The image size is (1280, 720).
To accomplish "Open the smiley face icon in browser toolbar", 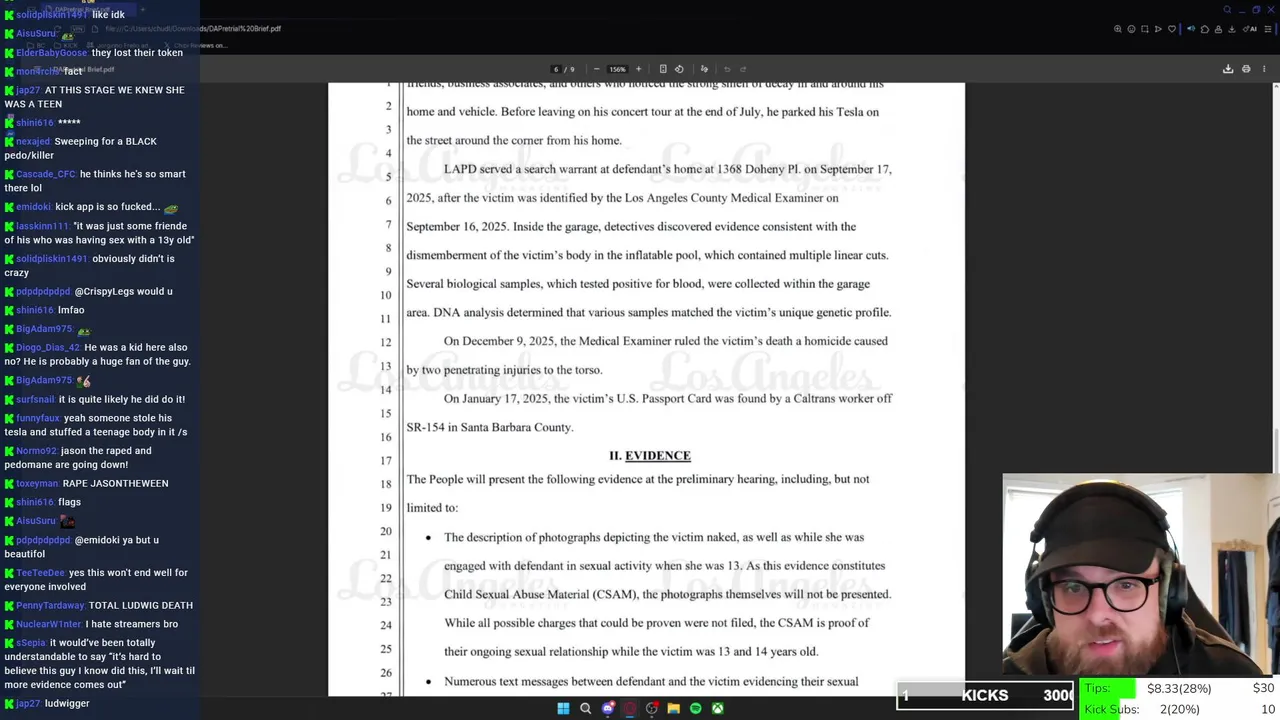I will point(1131,29).
